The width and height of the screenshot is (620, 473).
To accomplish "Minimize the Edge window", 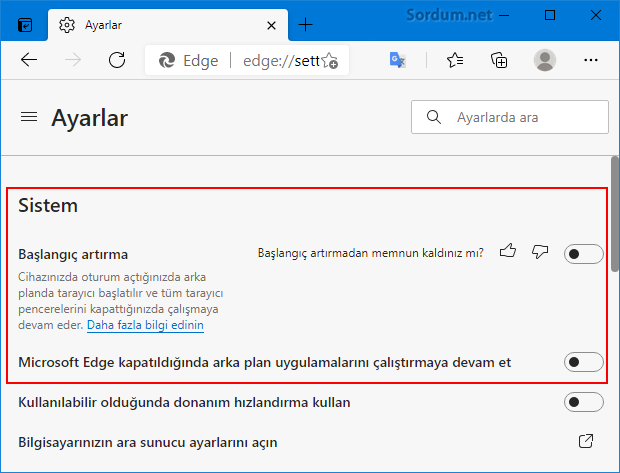I will point(504,15).
